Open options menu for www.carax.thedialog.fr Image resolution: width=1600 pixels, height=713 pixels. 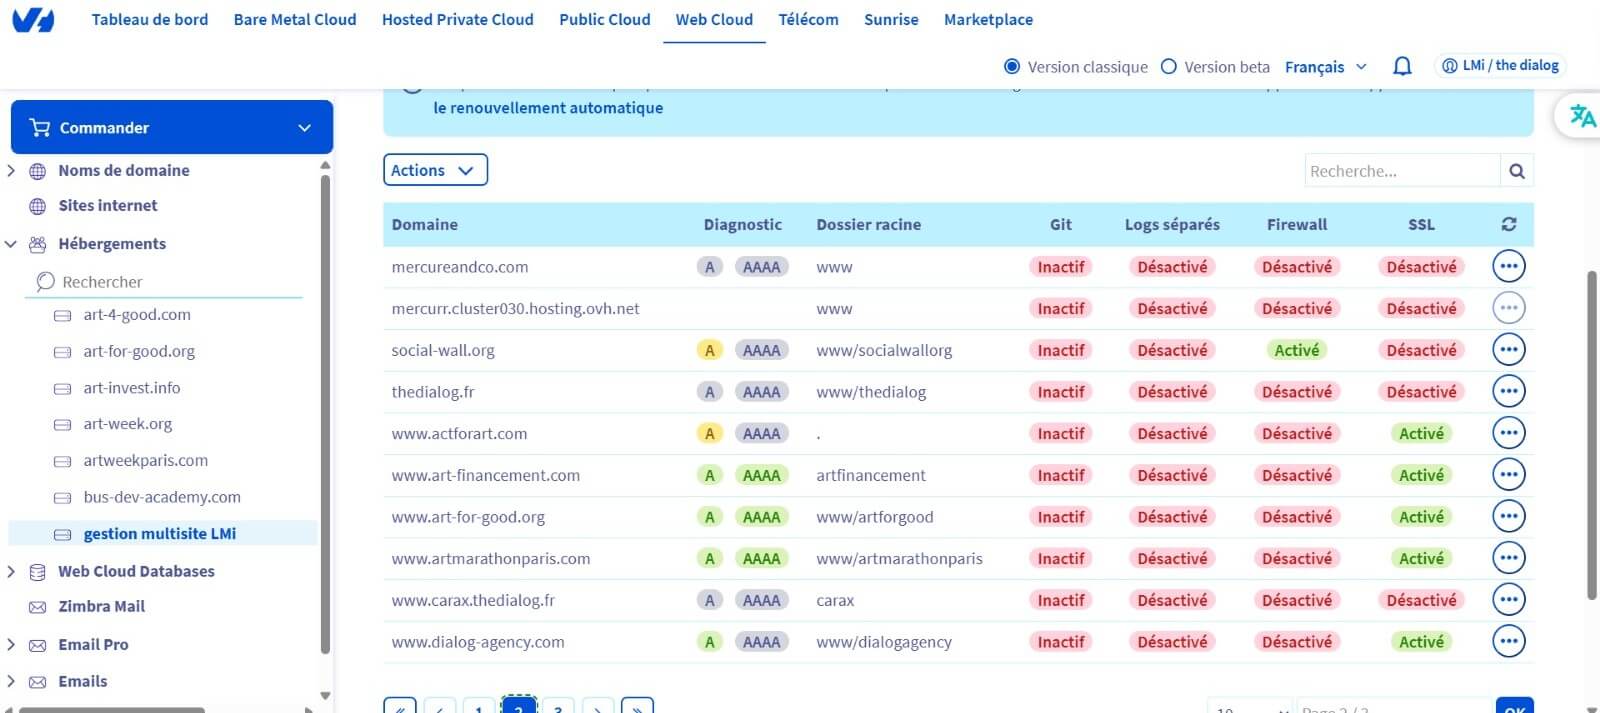coord(1508,599)
